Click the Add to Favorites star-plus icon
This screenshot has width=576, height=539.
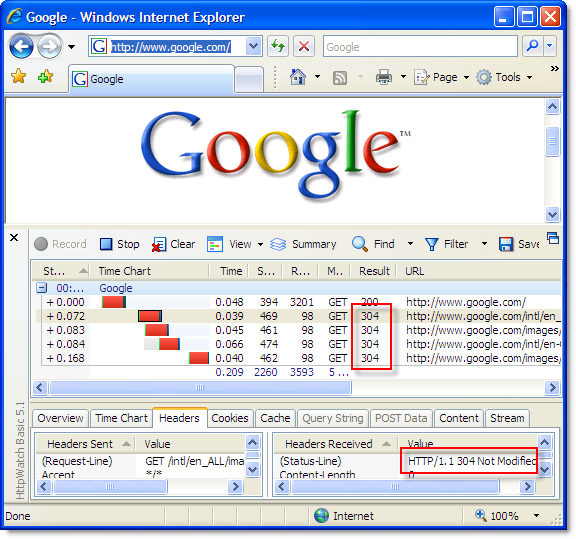pyautogui.click(x=46, y=76)
